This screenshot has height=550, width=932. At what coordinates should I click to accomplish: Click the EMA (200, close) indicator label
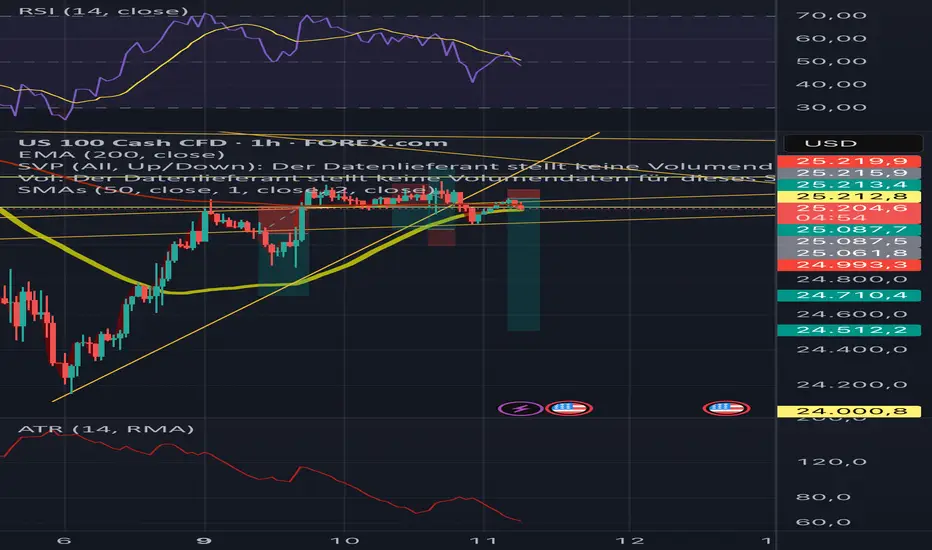[121, 155]
